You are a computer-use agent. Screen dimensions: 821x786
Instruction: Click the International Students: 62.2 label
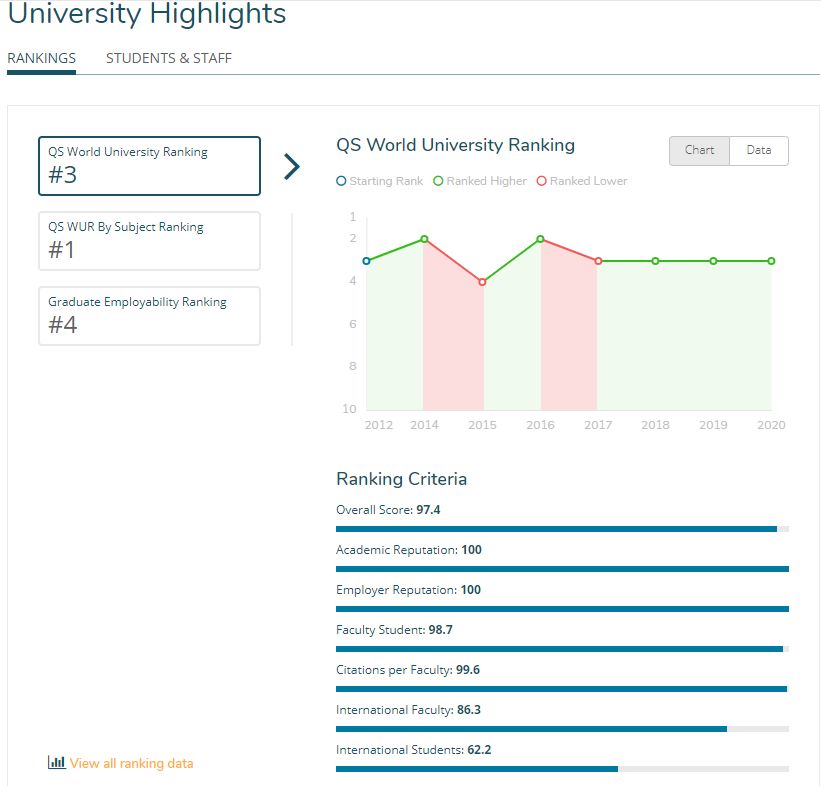(x=414, y=750)
